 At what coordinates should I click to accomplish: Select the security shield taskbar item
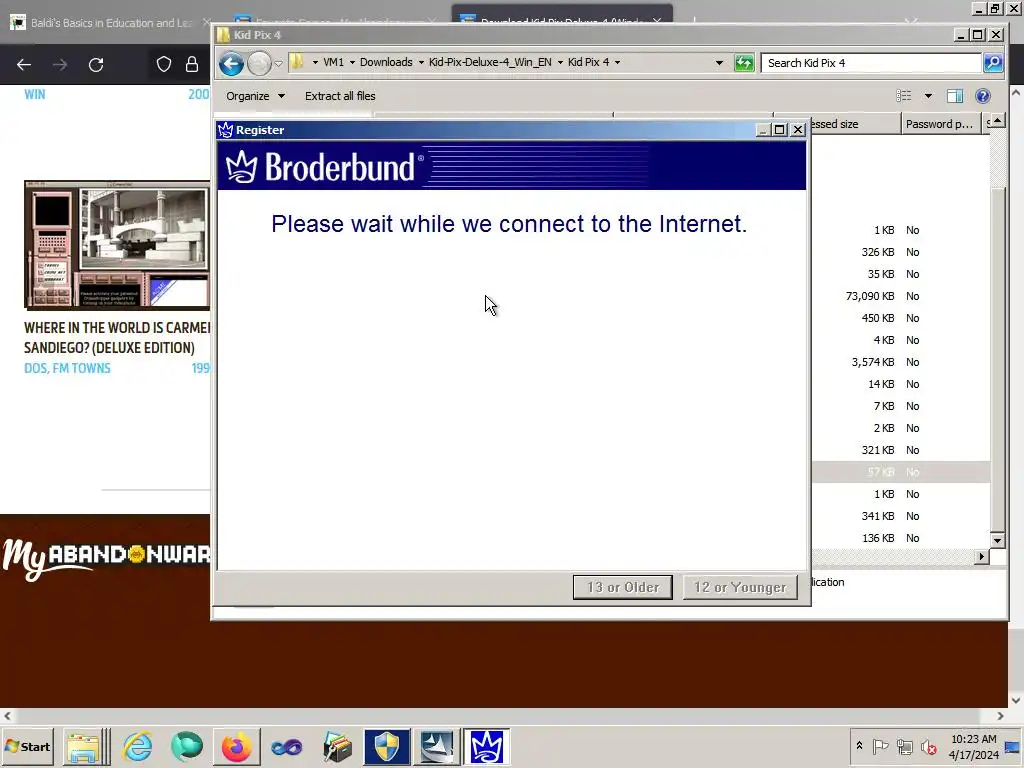coord(387,746)
